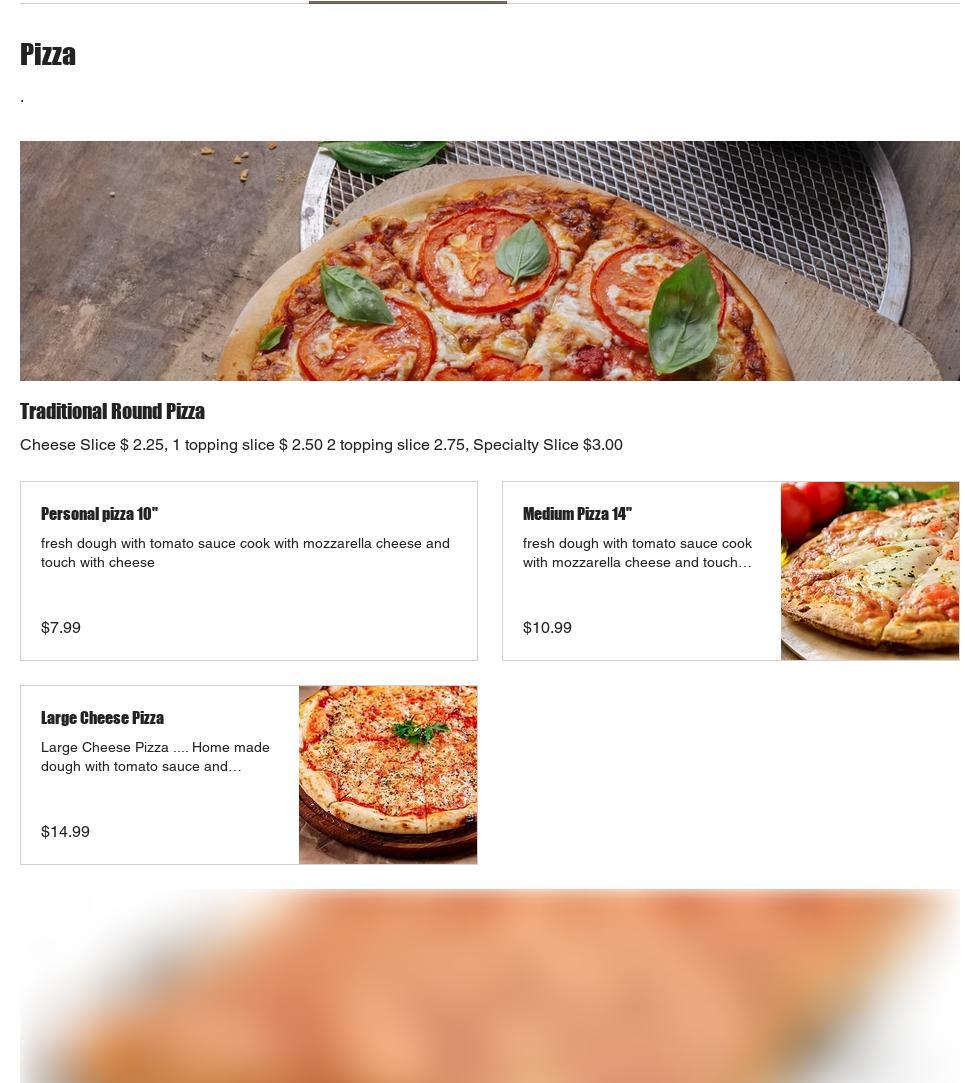Click the $10.99 price on Medium Pizza

[x=547, y=627]
